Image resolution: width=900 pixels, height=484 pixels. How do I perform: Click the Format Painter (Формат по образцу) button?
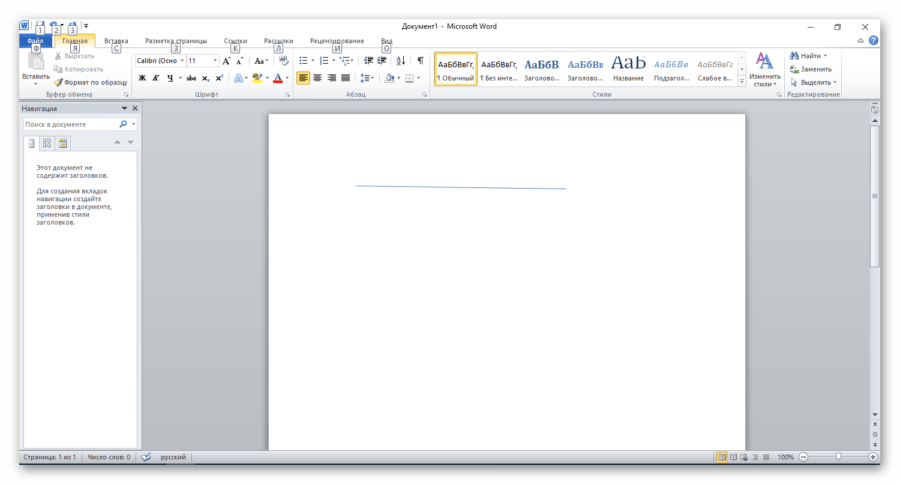[91, 82]
